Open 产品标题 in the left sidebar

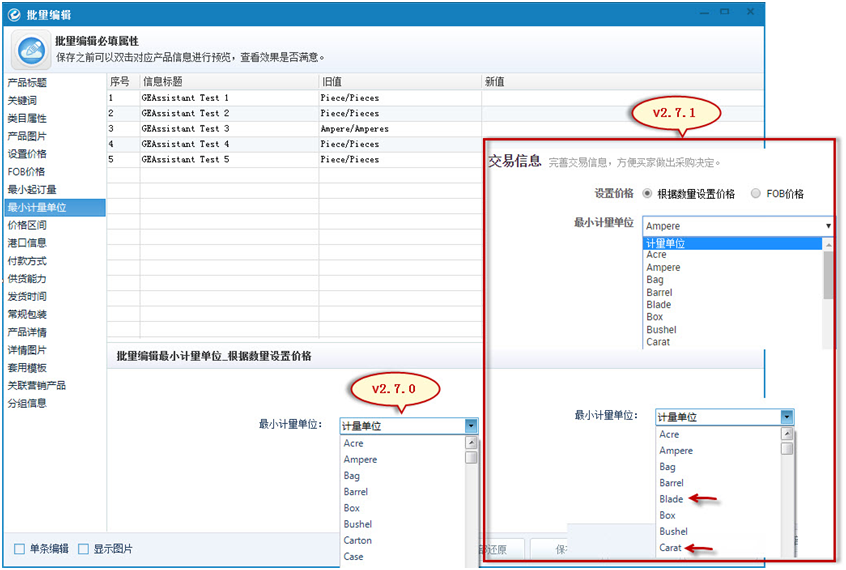tap(27, 82)
